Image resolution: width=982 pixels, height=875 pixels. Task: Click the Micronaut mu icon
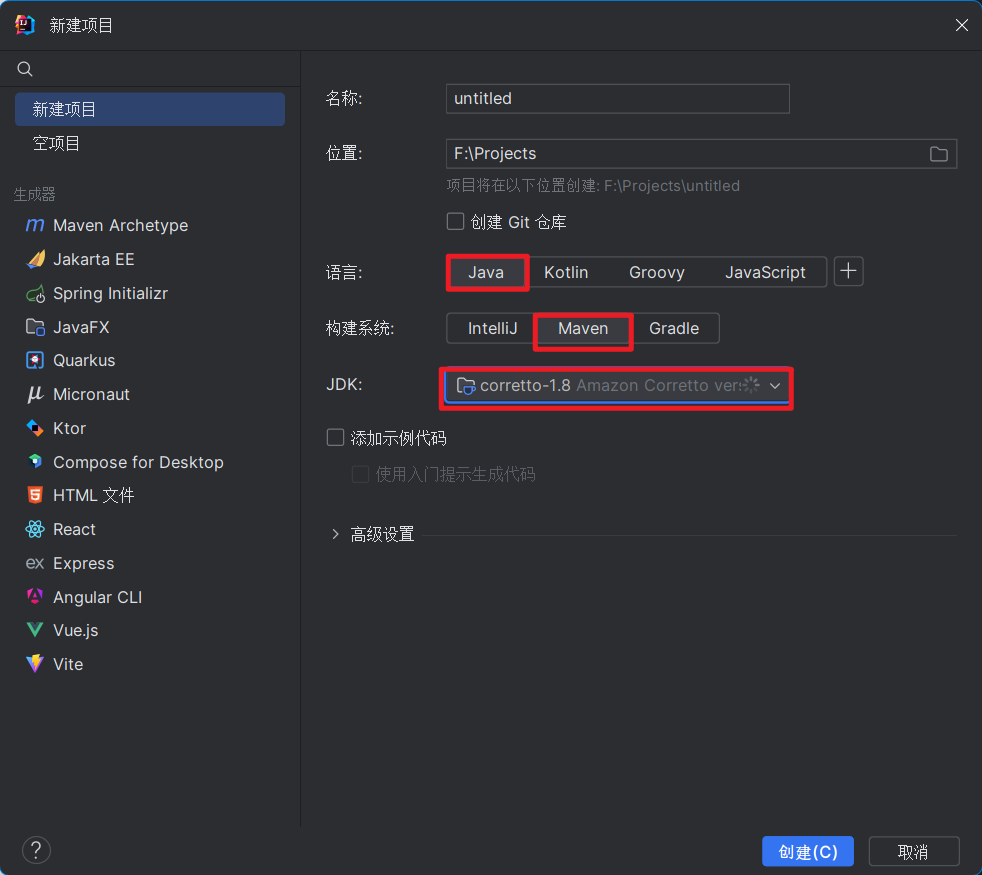pos(35,394)
